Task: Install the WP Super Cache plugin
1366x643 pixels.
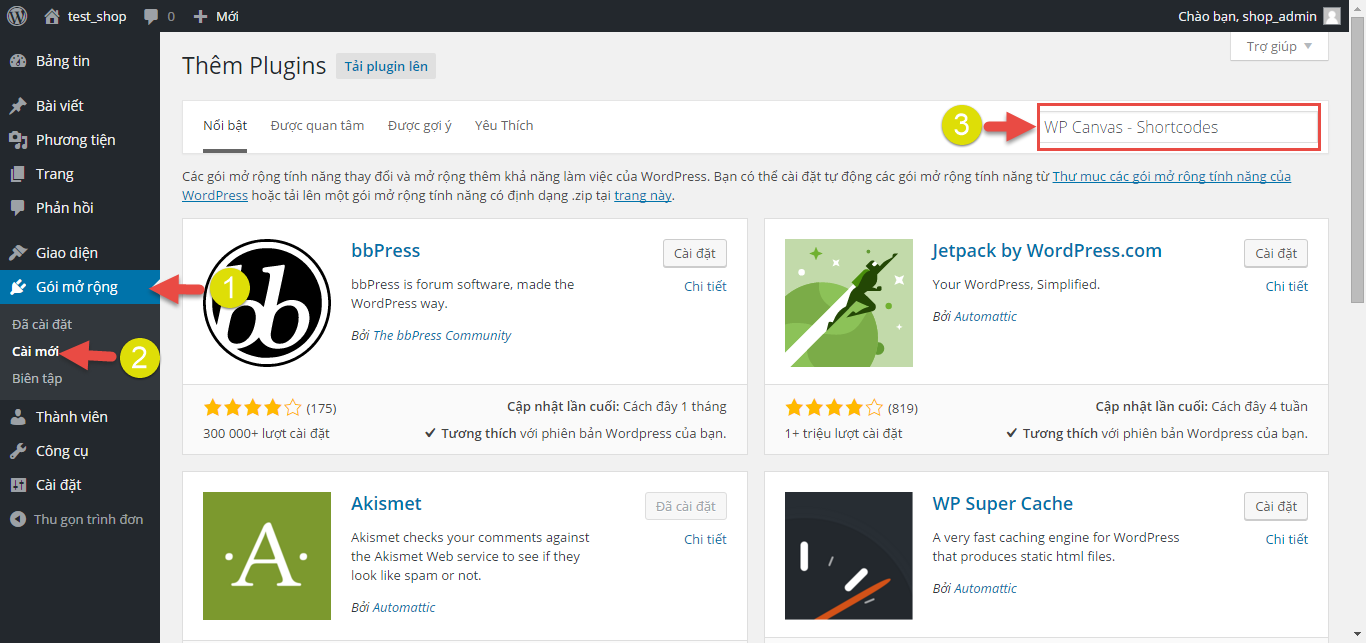Action: click(x=1276, y=506)
